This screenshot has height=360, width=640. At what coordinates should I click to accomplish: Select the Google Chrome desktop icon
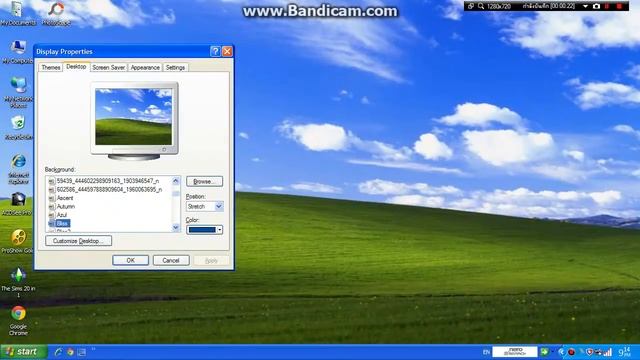(x=18, y=320)
